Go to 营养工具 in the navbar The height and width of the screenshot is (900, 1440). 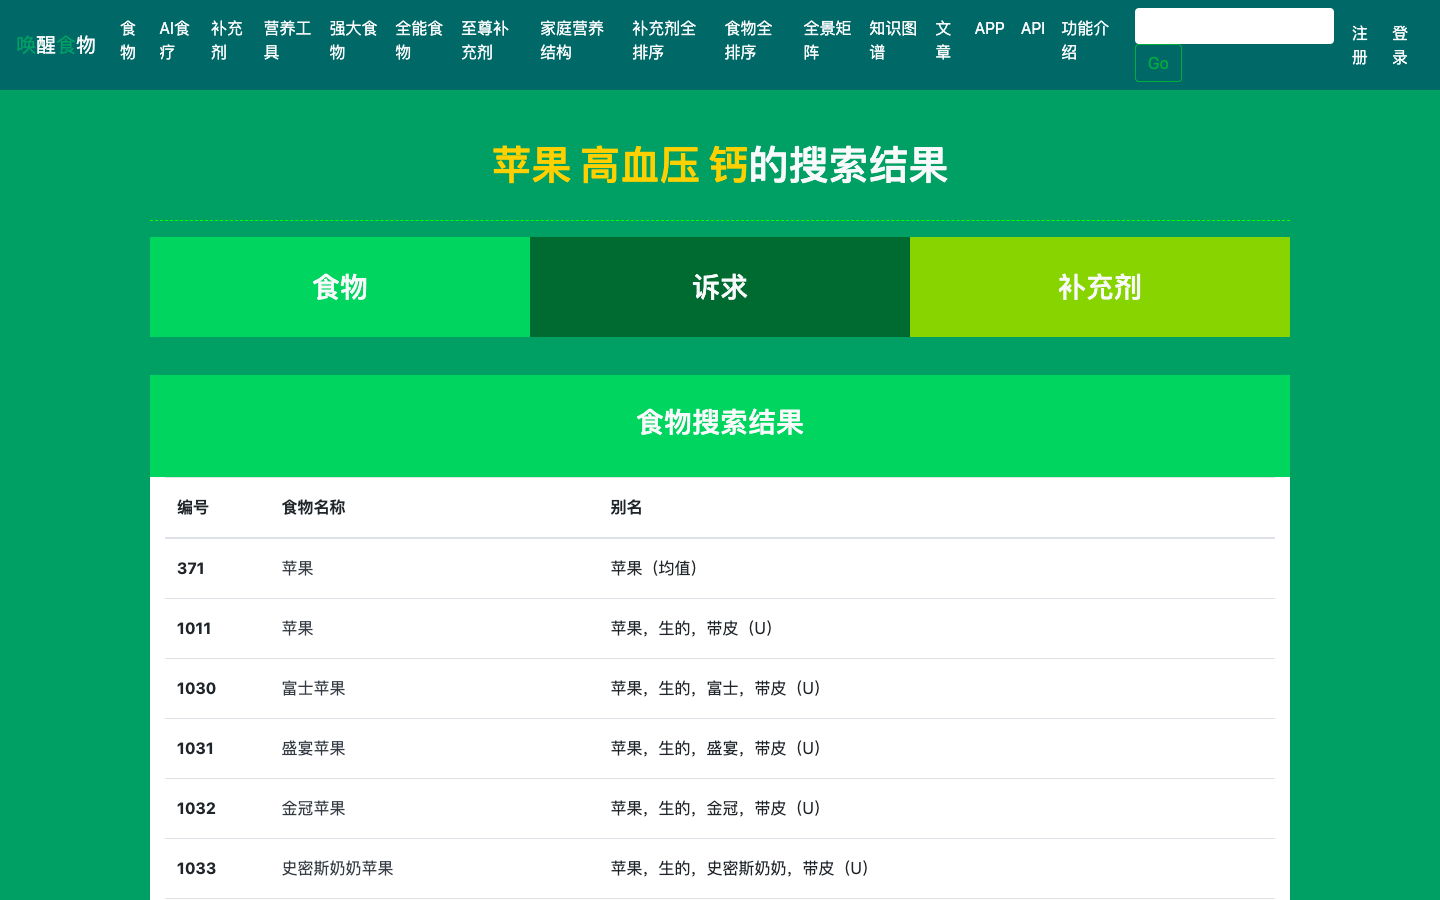pyautogui.click(x=287, y=41)
